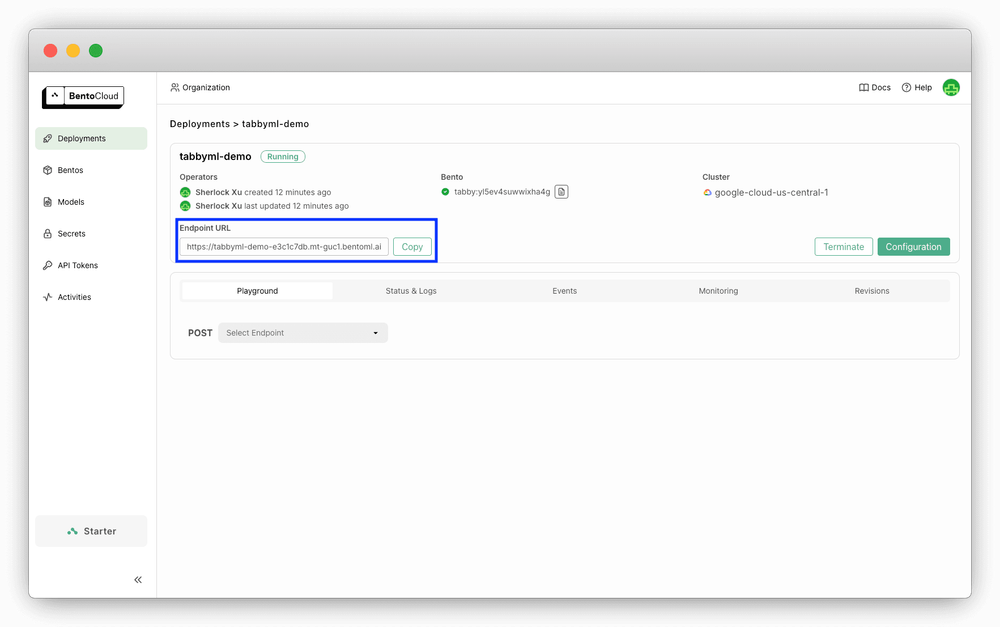Open Activities via the pulse icon
Image resolution: width=1000 pixels, height=627 pixels.
[47, 296]
